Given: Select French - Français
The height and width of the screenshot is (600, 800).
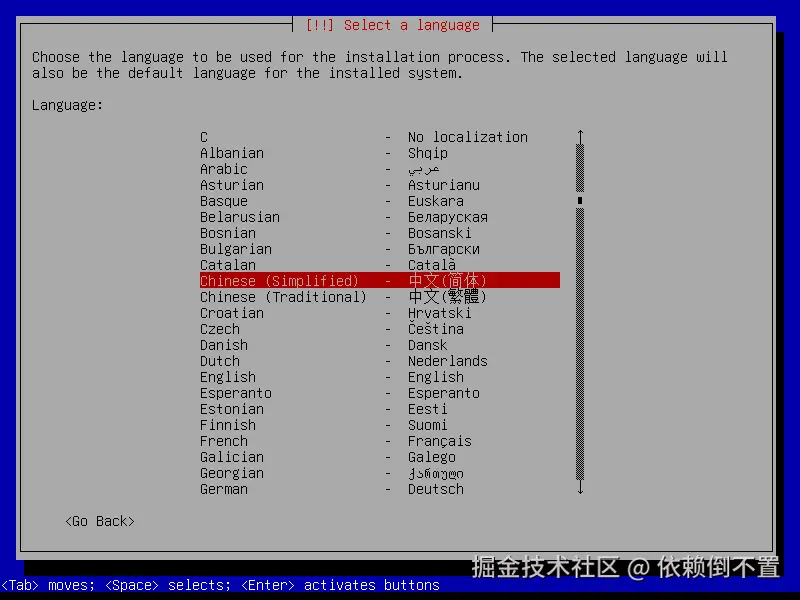Looking at the screenshot, I should 380,441.
